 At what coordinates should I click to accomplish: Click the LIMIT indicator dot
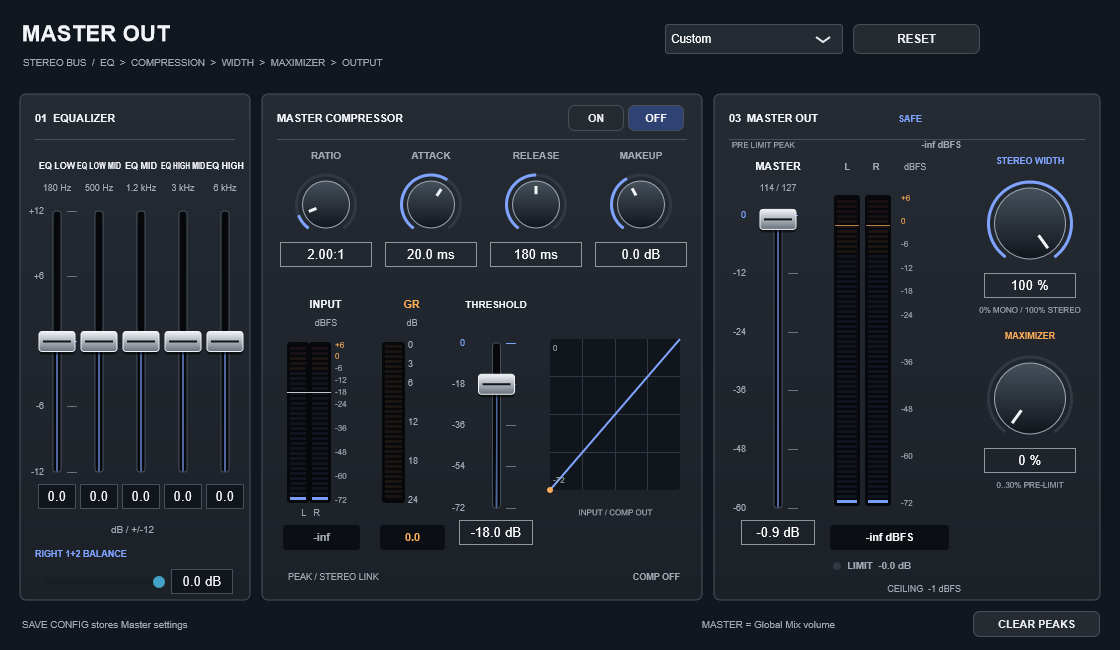click(x=837, y=566)
